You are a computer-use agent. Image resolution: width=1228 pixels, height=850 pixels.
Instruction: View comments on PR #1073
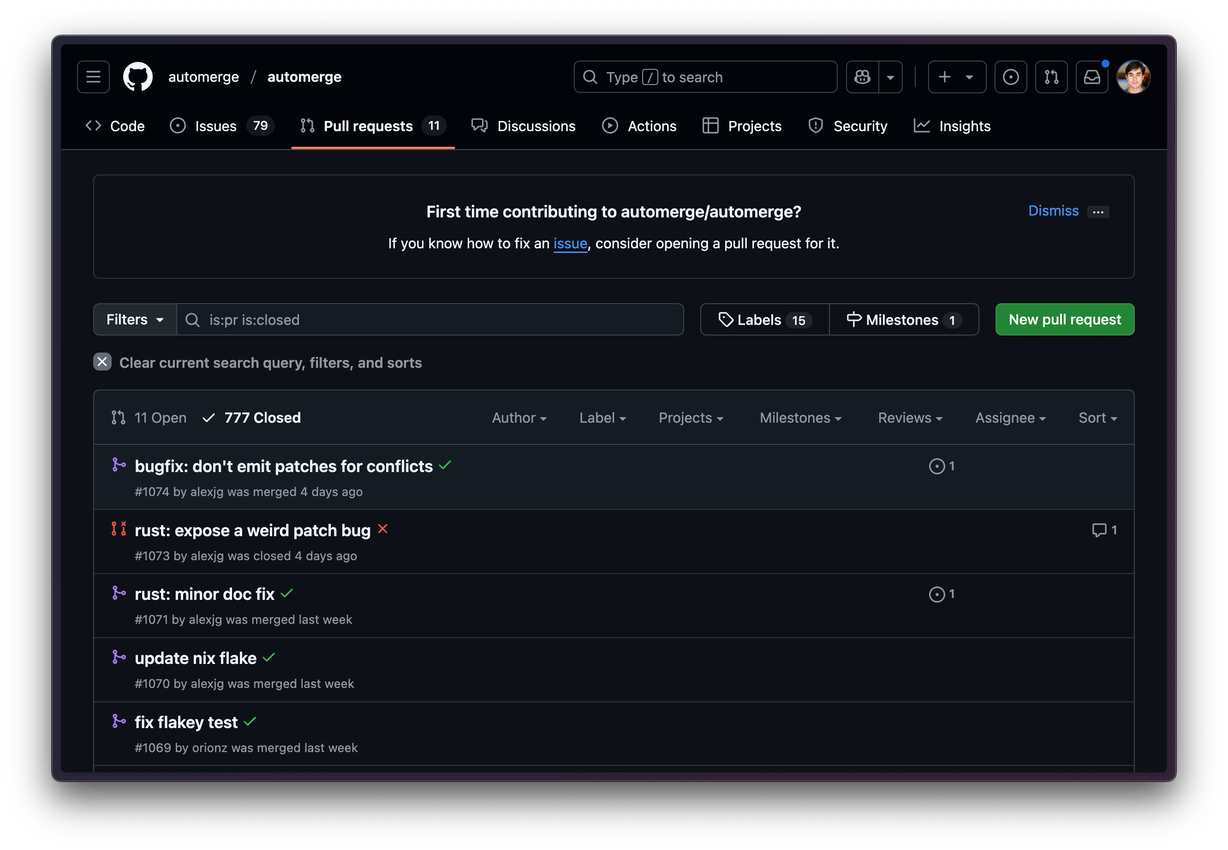(x=1104, y=530)
